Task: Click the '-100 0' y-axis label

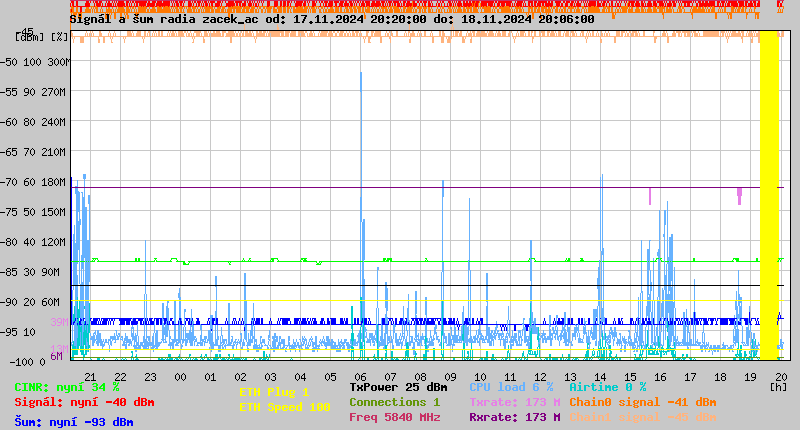Action: (x=27, y=362)
